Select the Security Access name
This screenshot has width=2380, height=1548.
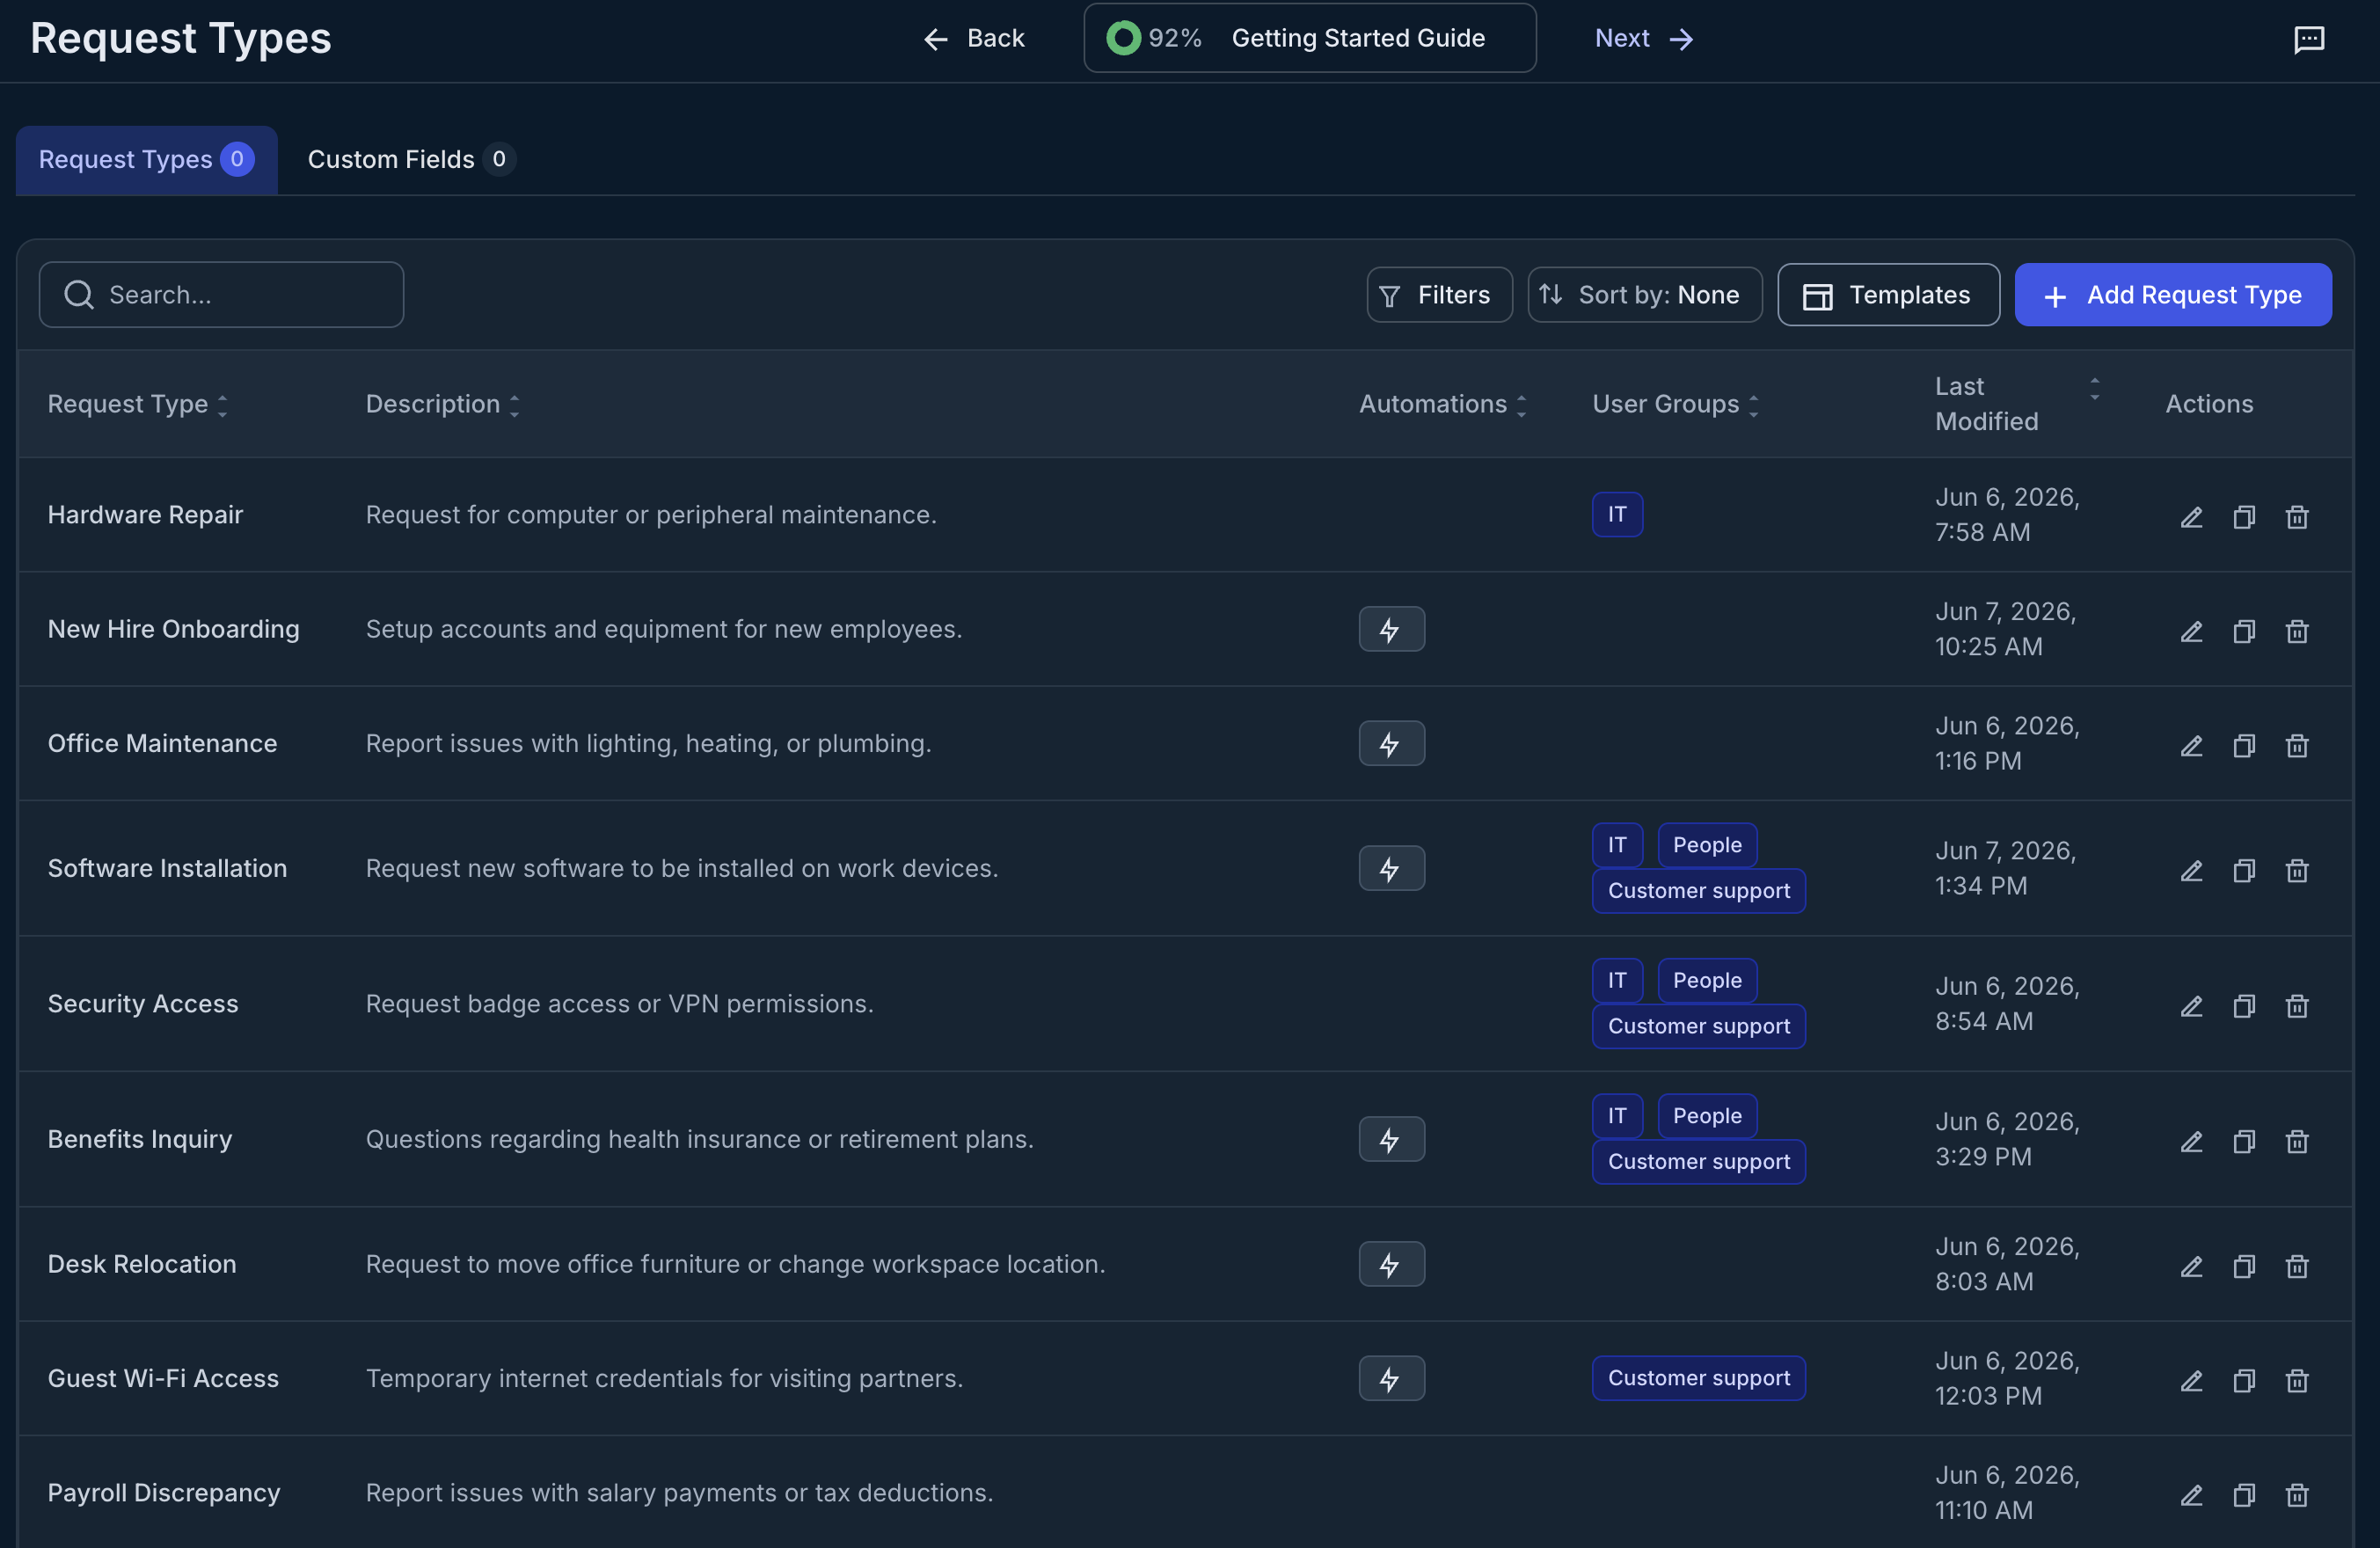[143, 1003]
